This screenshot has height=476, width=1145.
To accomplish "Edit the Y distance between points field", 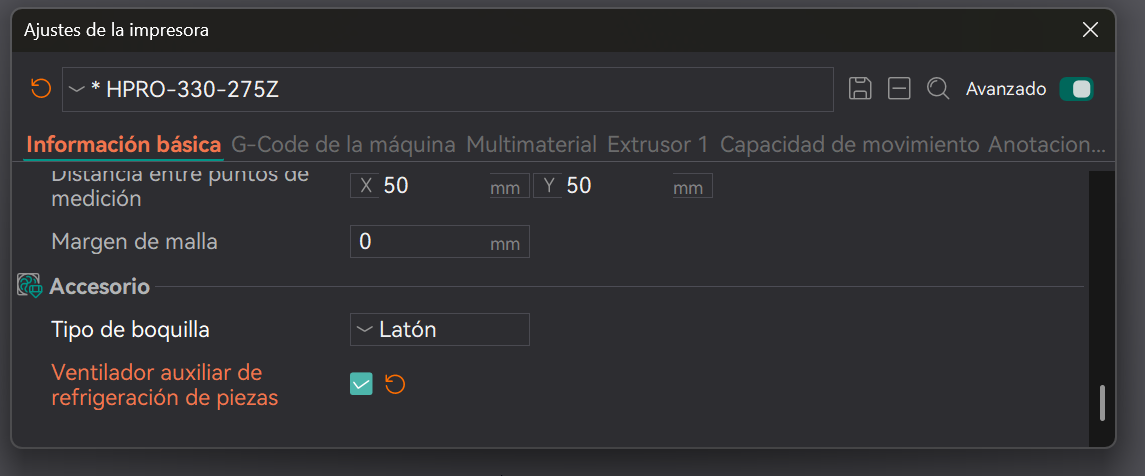I will coord(612,186).
